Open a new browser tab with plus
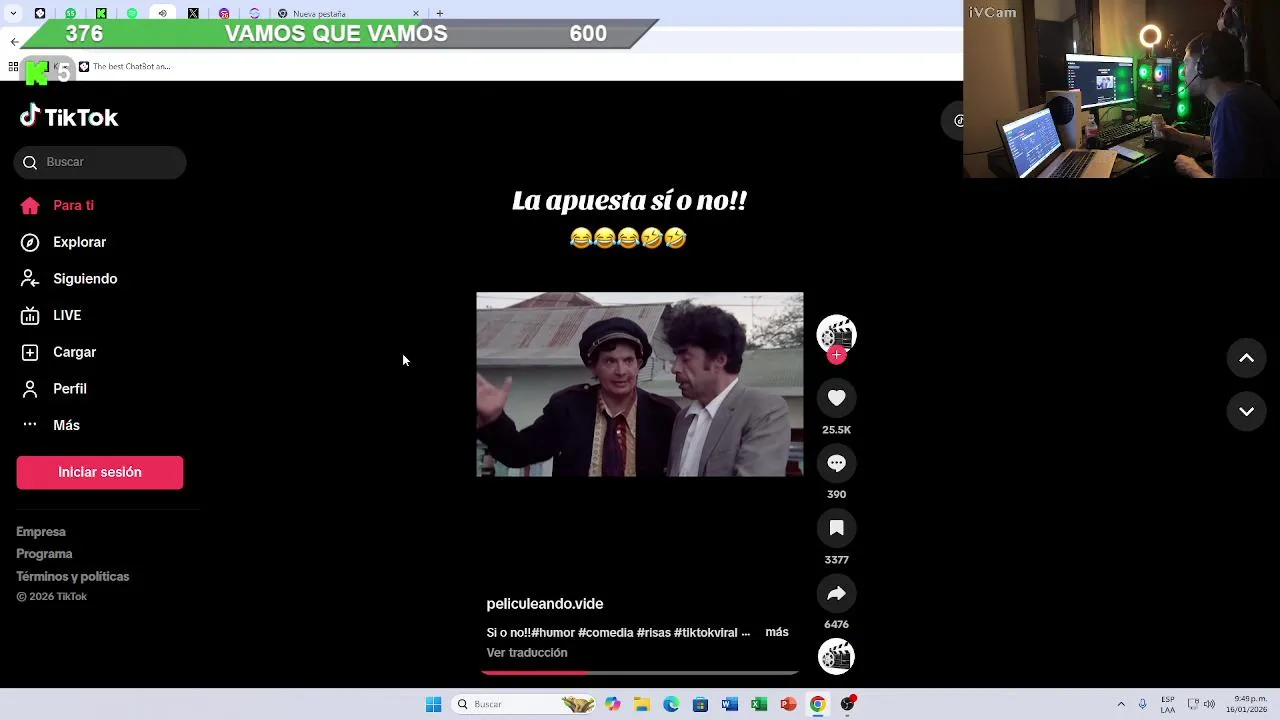1280x720 pixels. click(440, 14)
